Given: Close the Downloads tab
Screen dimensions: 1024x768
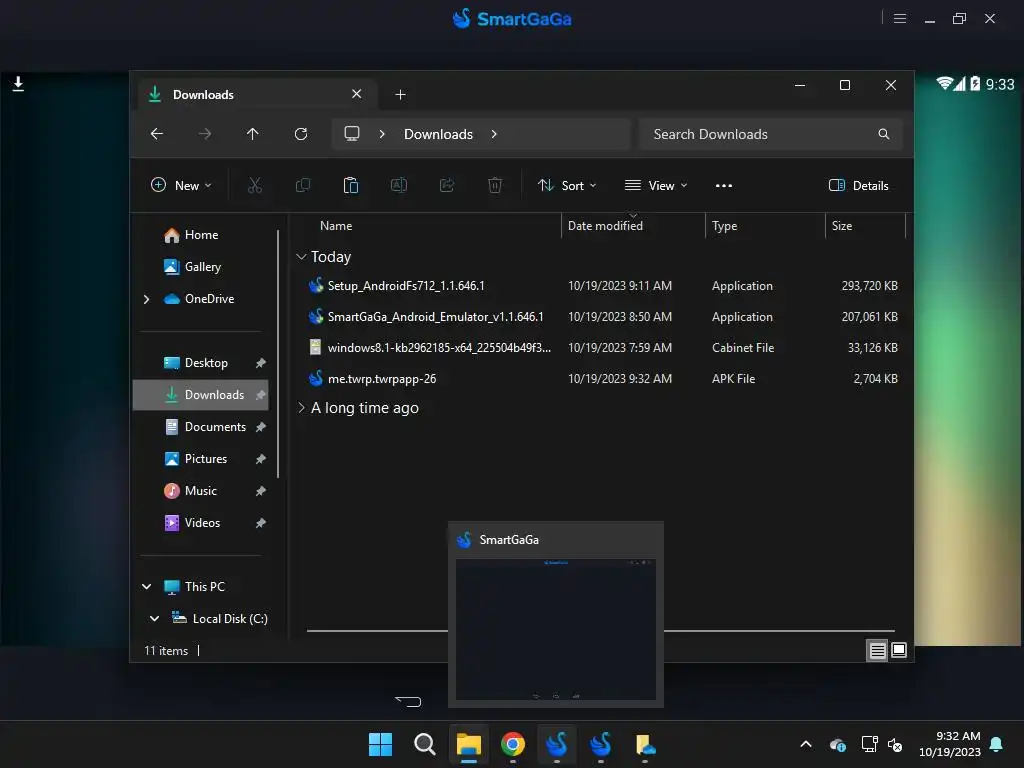Looking at the screenshot, I should [x=357, y=94].
